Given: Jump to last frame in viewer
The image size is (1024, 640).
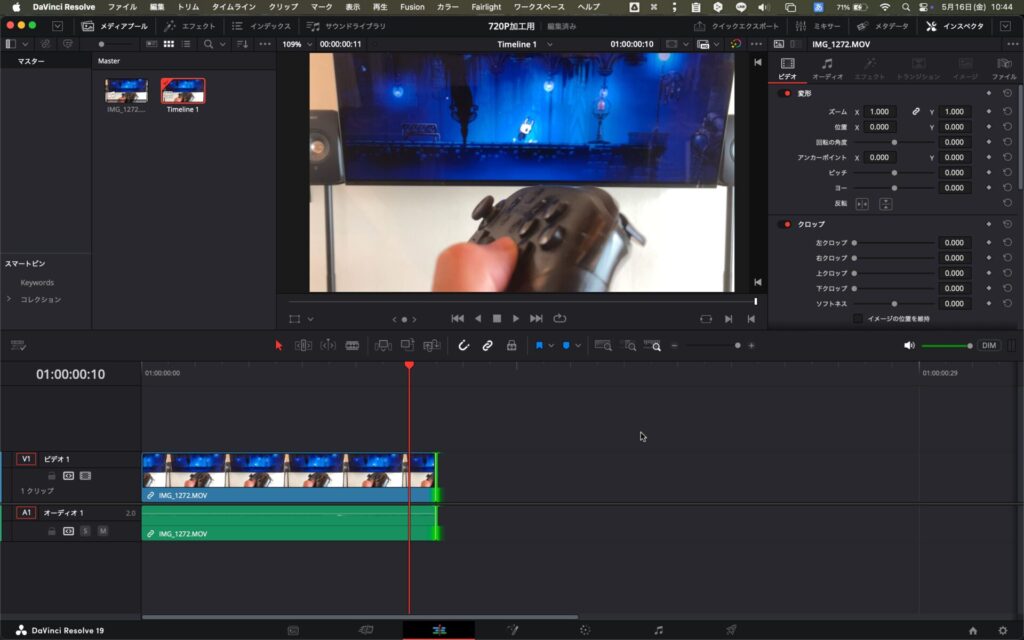Looking at the screenshot, I should pyautogui.click(x=536, y=319).
